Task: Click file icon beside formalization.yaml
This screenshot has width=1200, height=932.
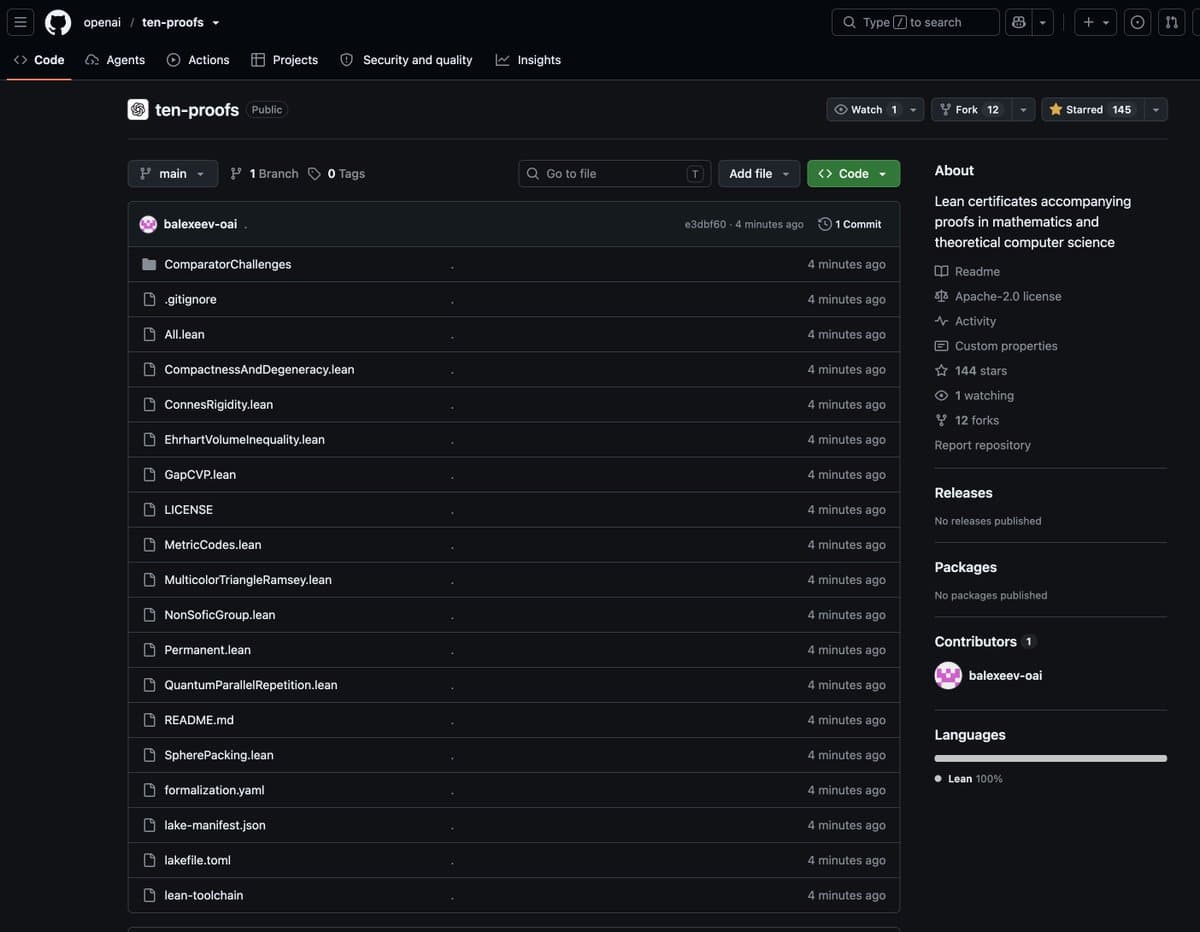Action: (149, 789)
